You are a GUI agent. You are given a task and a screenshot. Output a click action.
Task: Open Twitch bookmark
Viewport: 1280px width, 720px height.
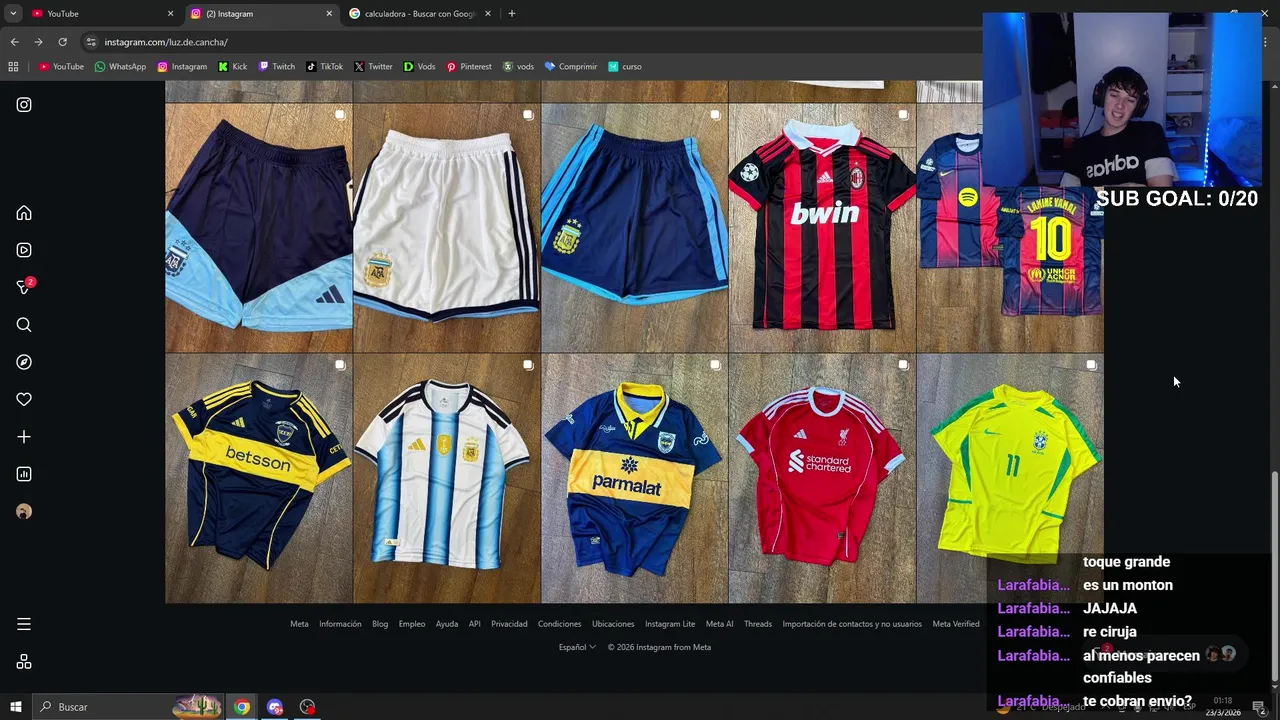click(x=277, y=67)
